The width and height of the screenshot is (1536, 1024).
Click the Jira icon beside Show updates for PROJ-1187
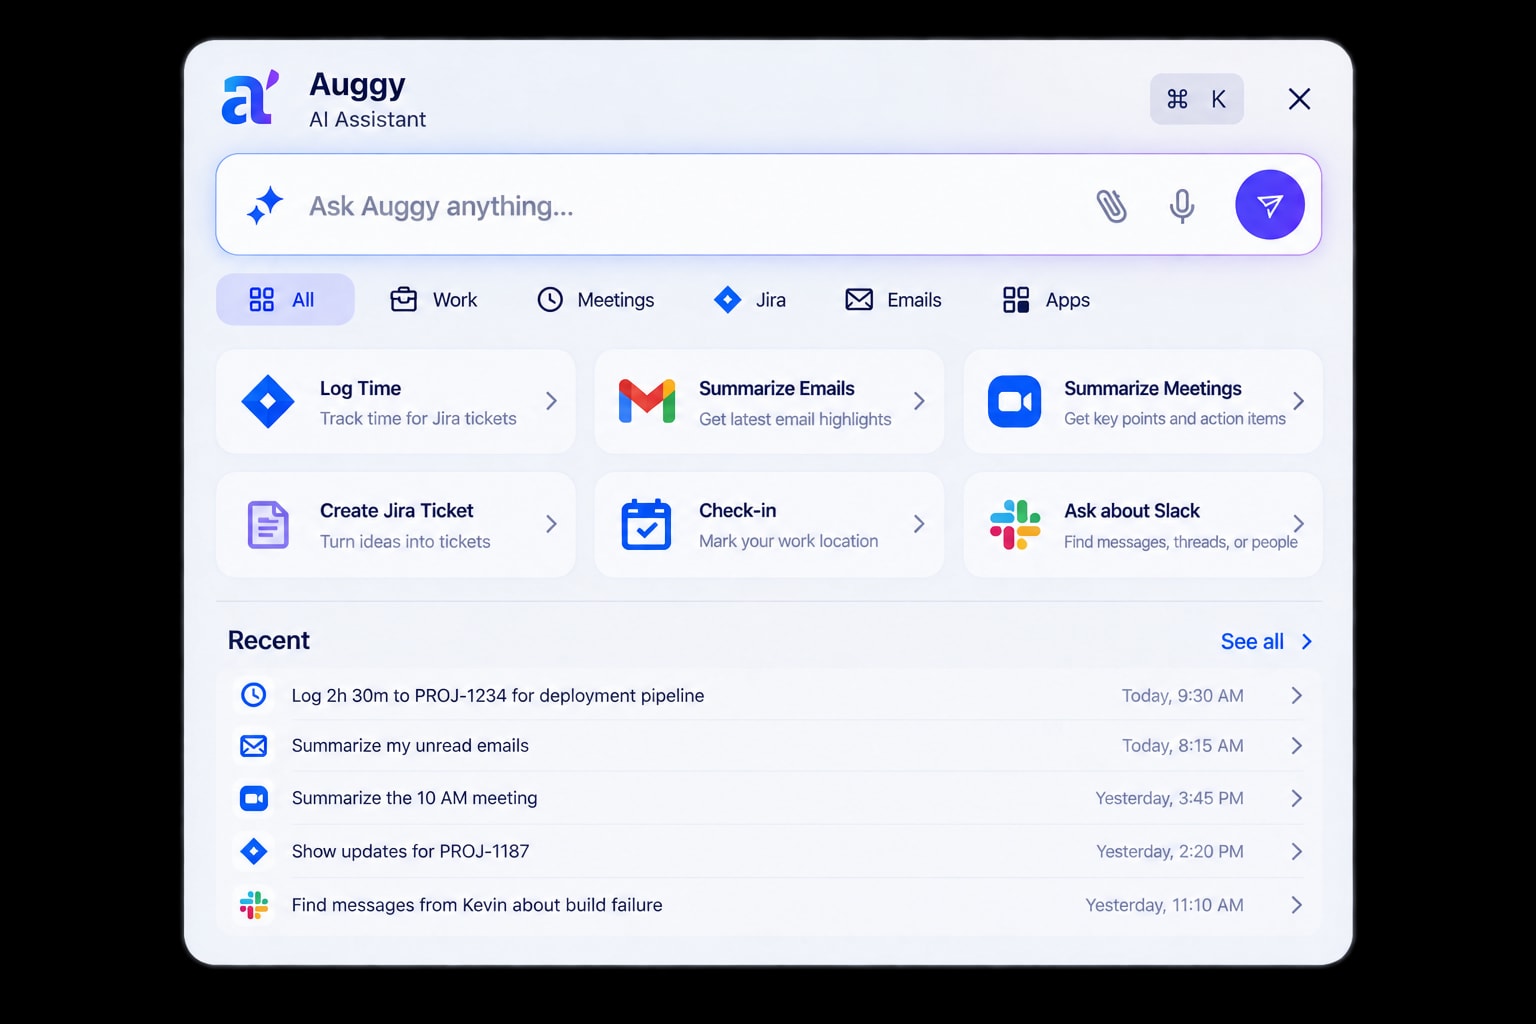pyautogui.click(x=254, y=851)
